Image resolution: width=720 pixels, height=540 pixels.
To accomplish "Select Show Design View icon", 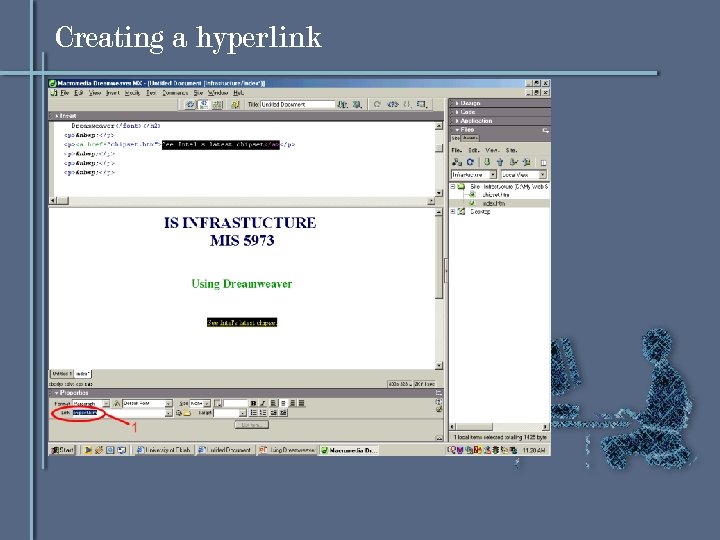I will tap(217, 105).
